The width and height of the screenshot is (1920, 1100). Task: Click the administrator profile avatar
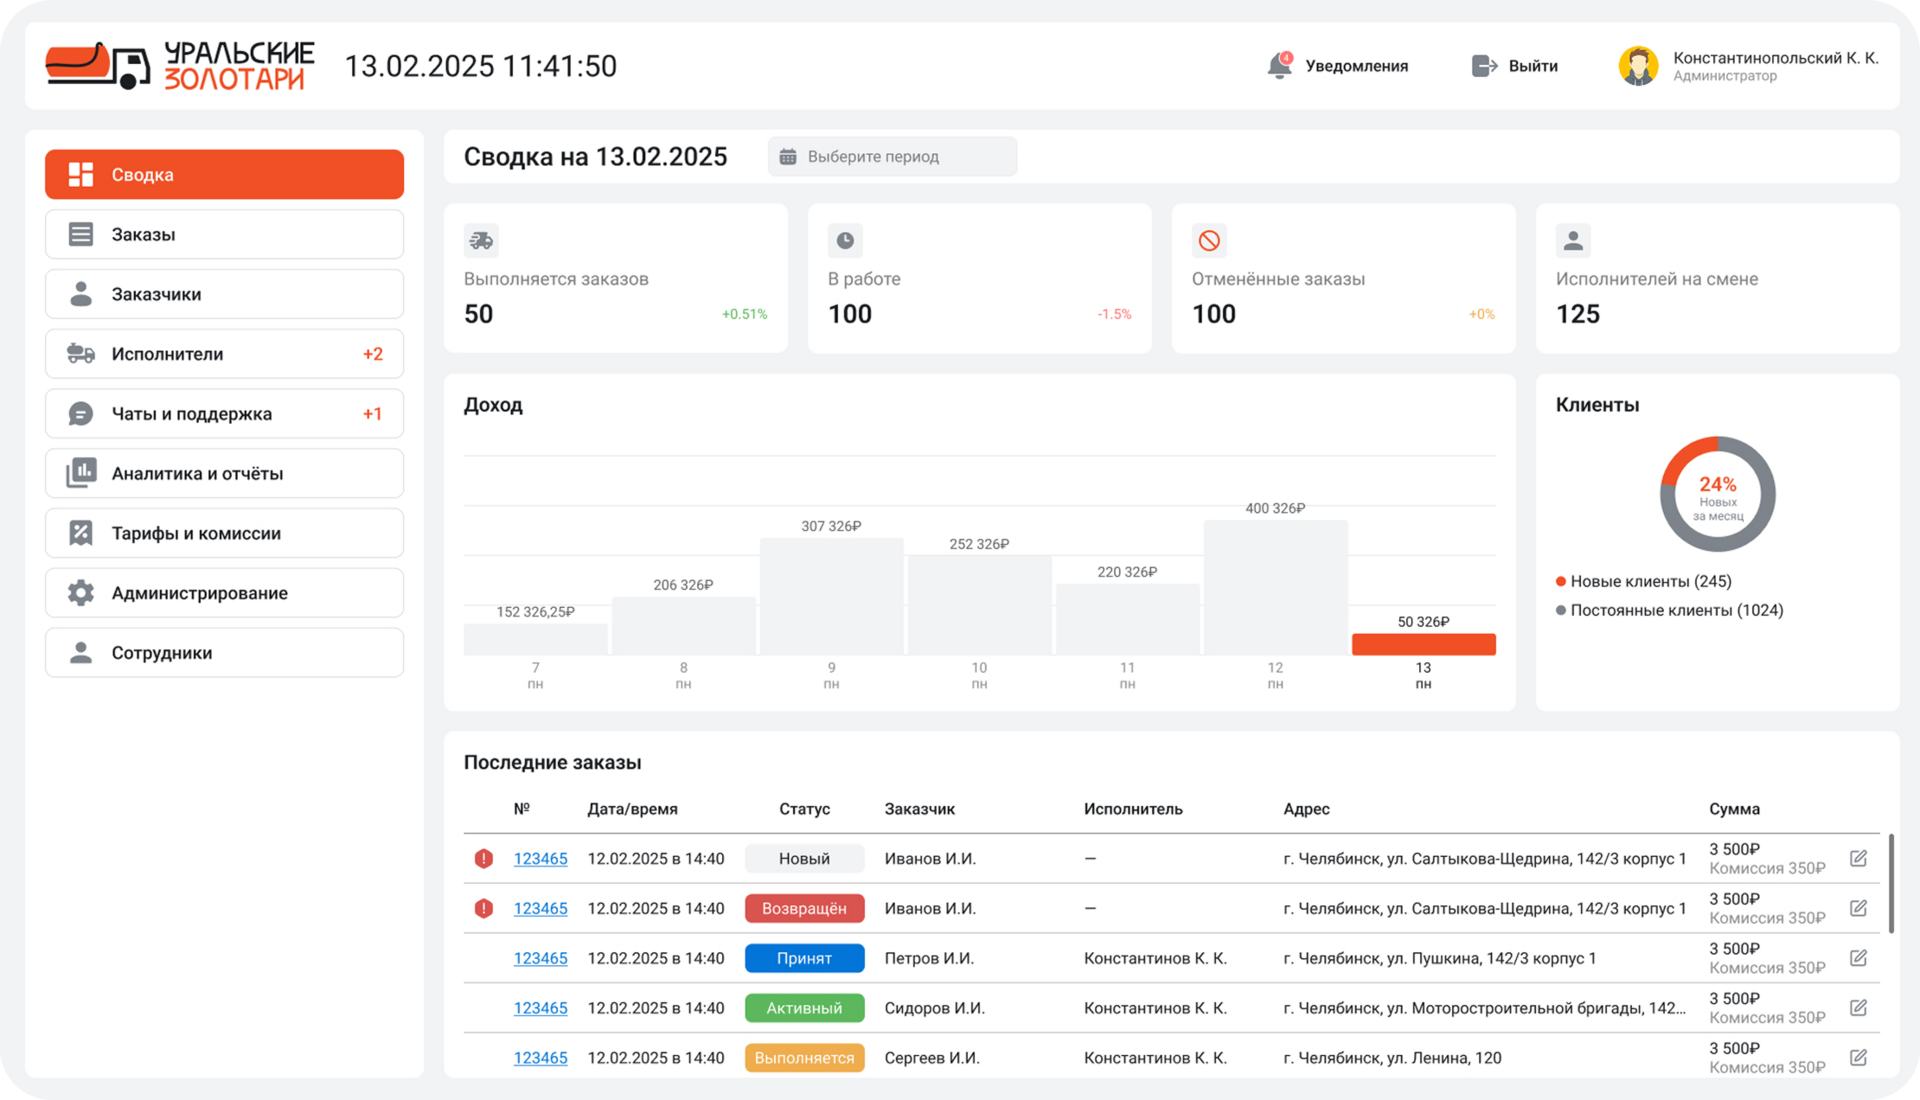pyautogui.click(x=1638, y=66)
